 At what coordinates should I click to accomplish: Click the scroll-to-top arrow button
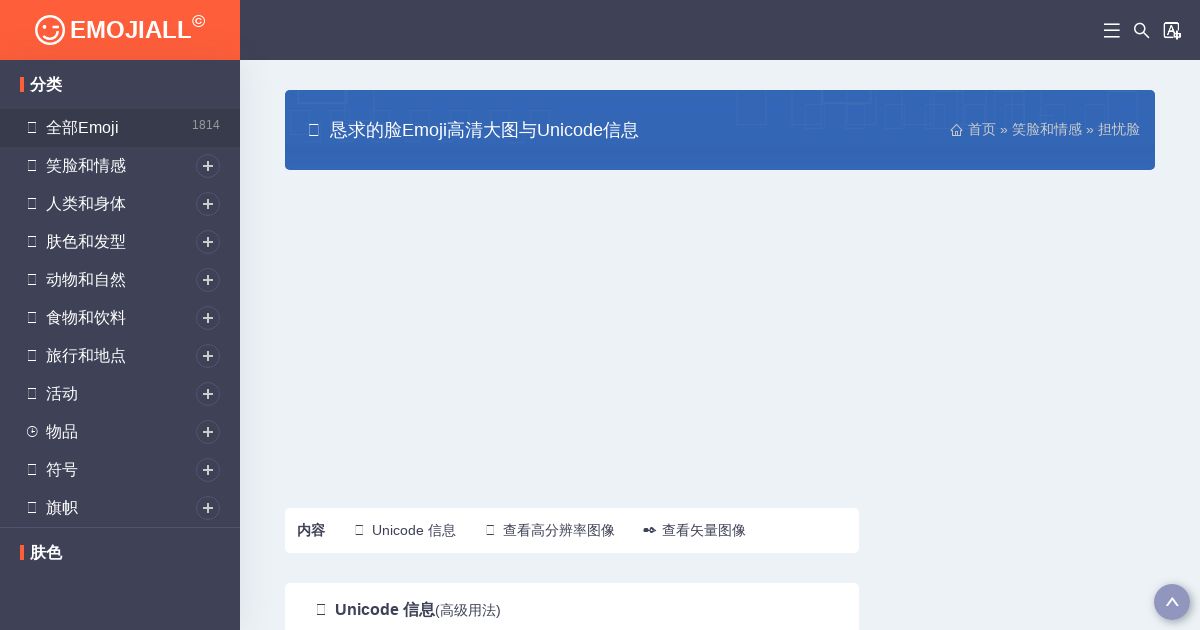click(1172, 602)
